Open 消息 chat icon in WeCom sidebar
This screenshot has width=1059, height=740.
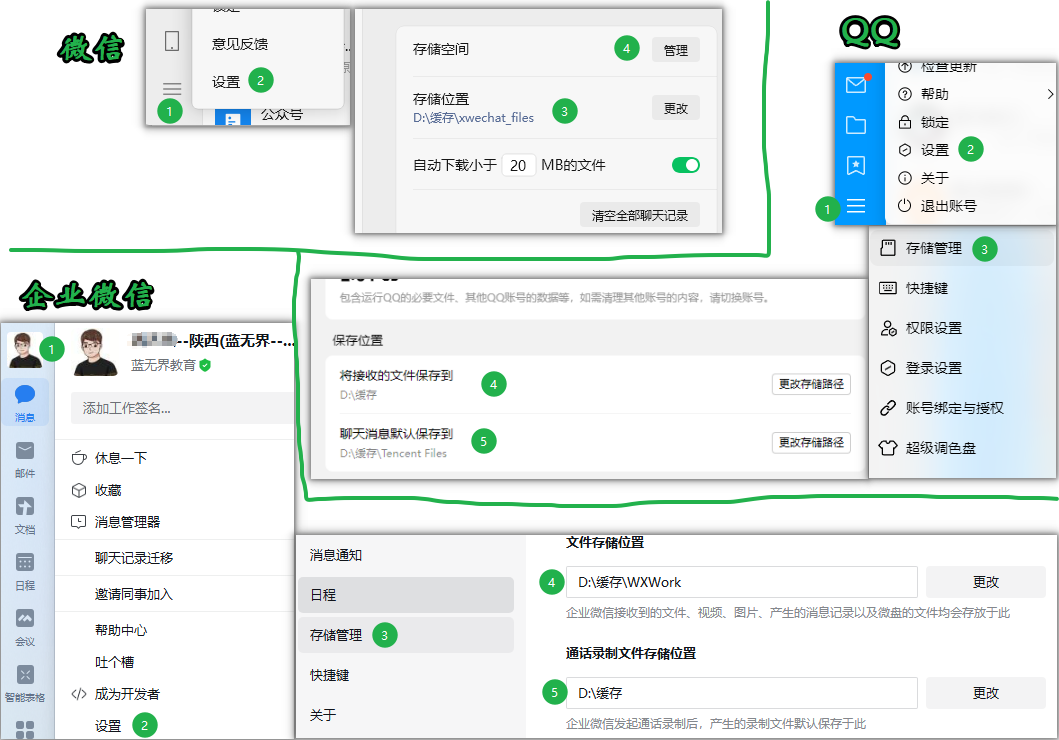click(25, 402)
